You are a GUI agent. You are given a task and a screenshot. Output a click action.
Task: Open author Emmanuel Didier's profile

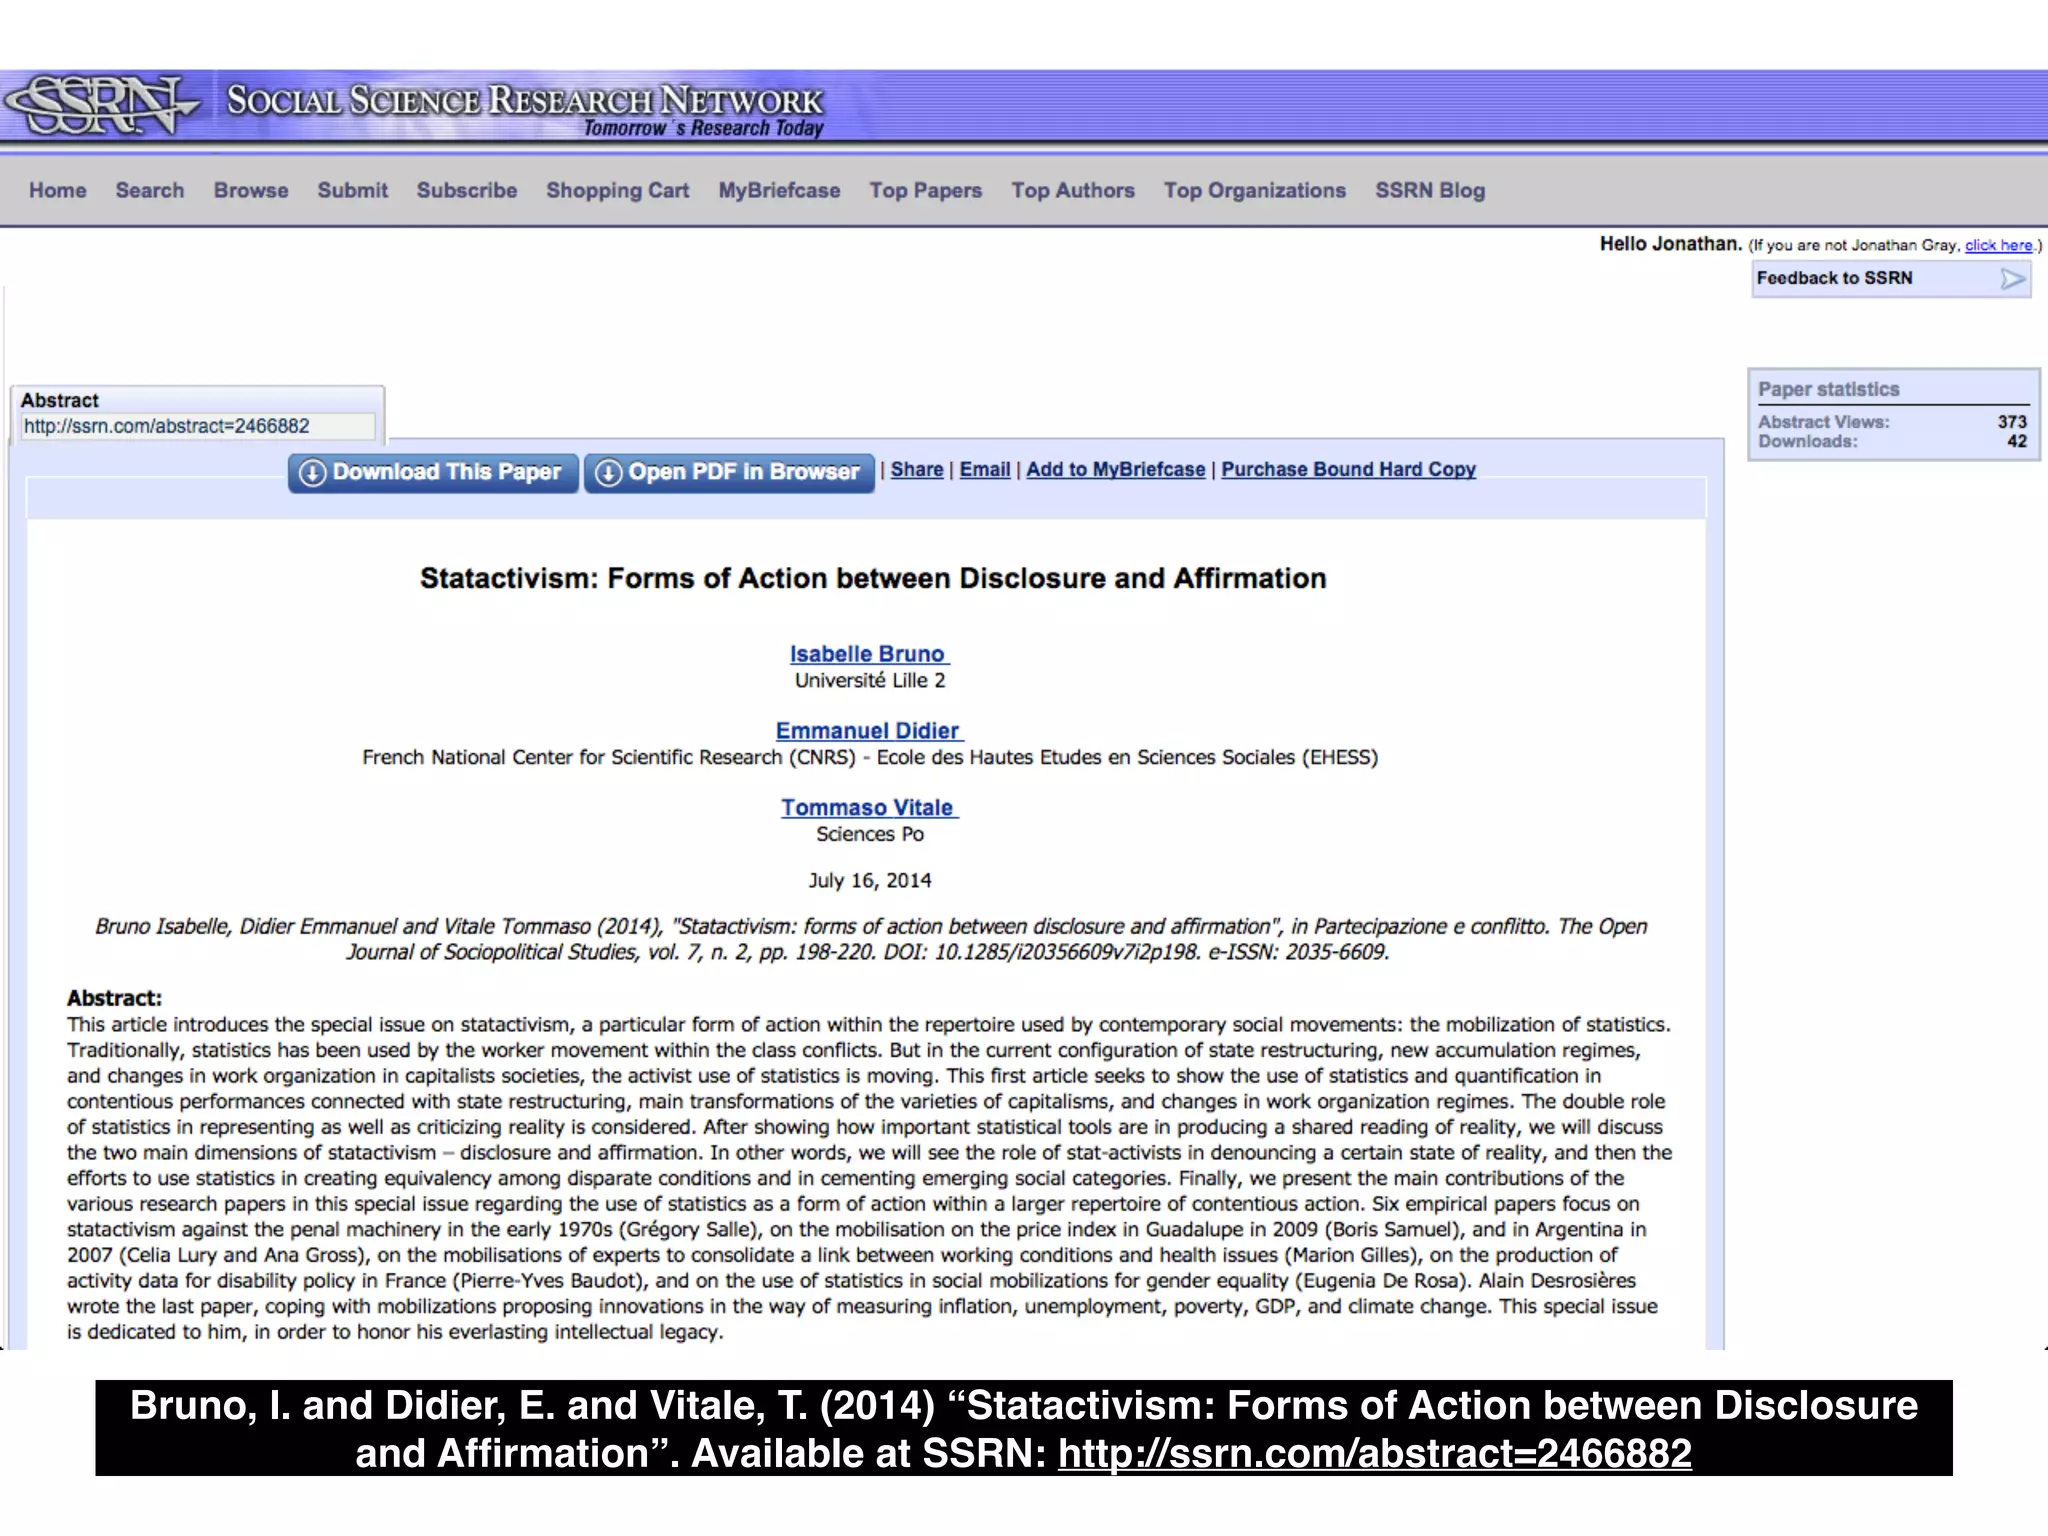868,731
